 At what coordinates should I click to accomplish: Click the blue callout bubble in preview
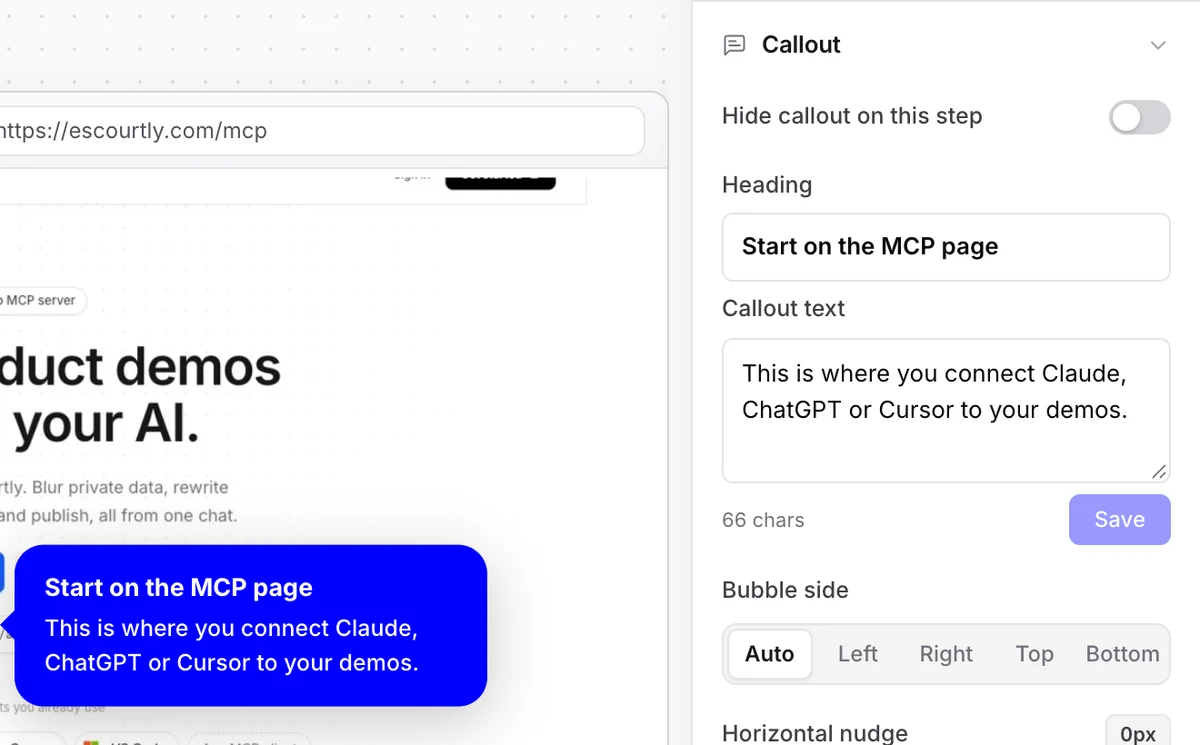click(250, 626)
